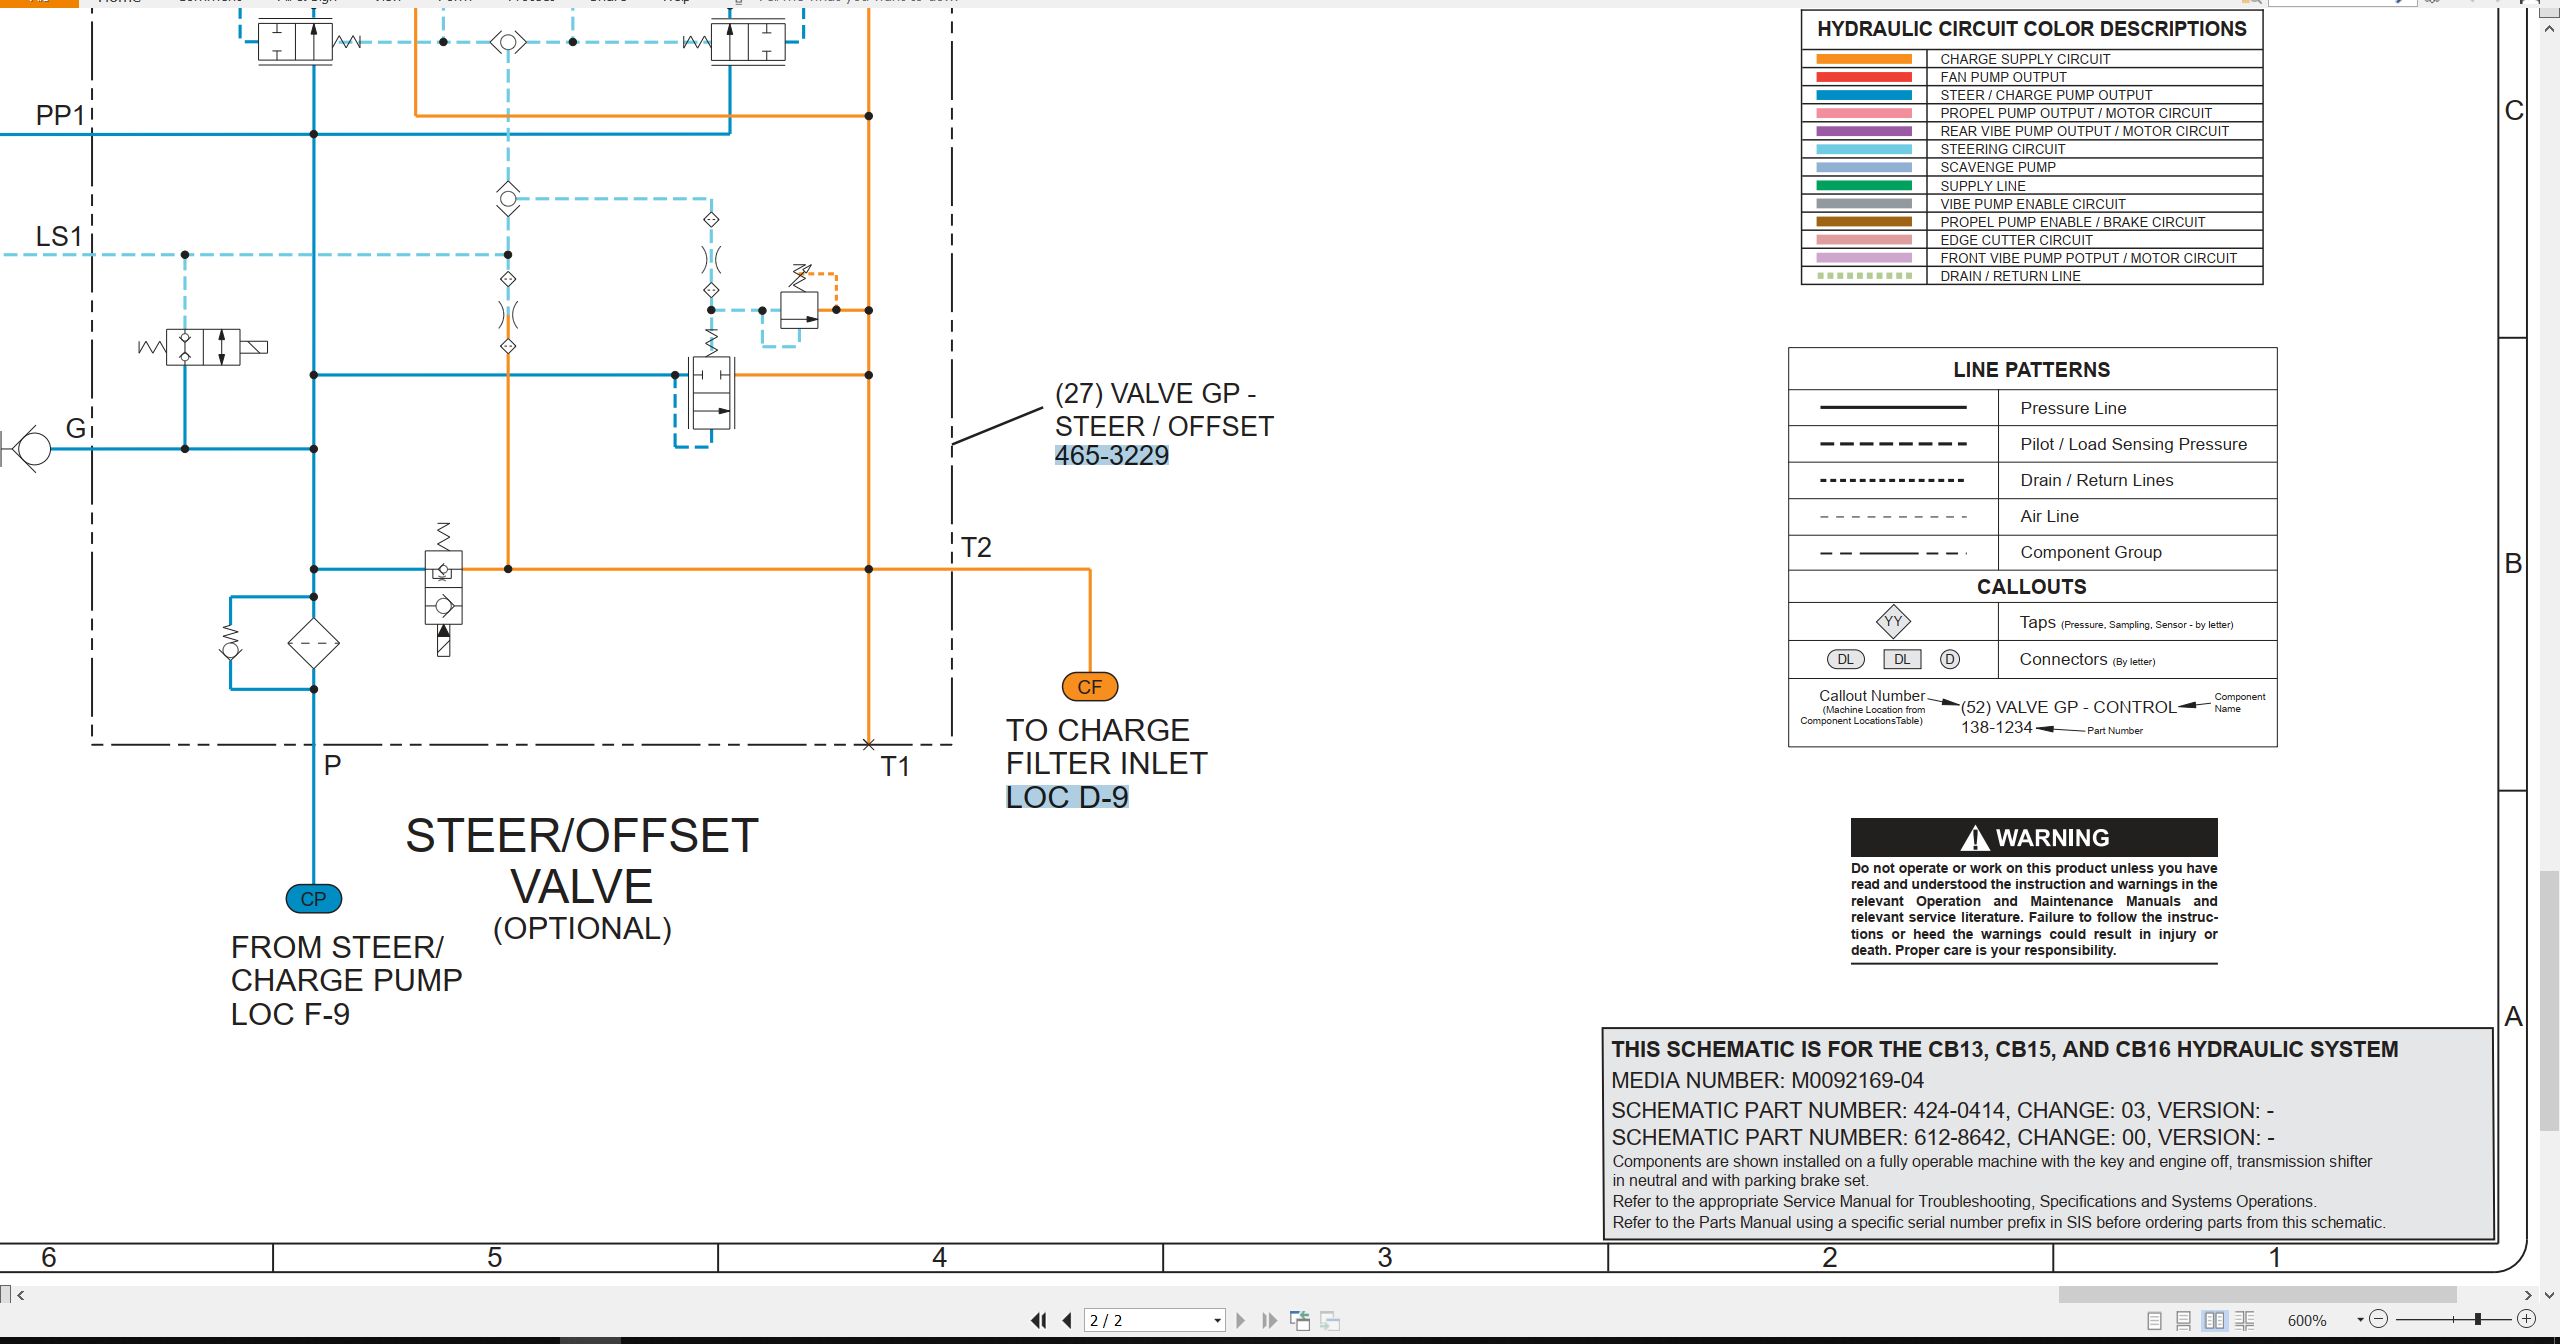Switch to facing two-page view
This screenshot has width=2560, height=1344.
click(2215, 1320)
